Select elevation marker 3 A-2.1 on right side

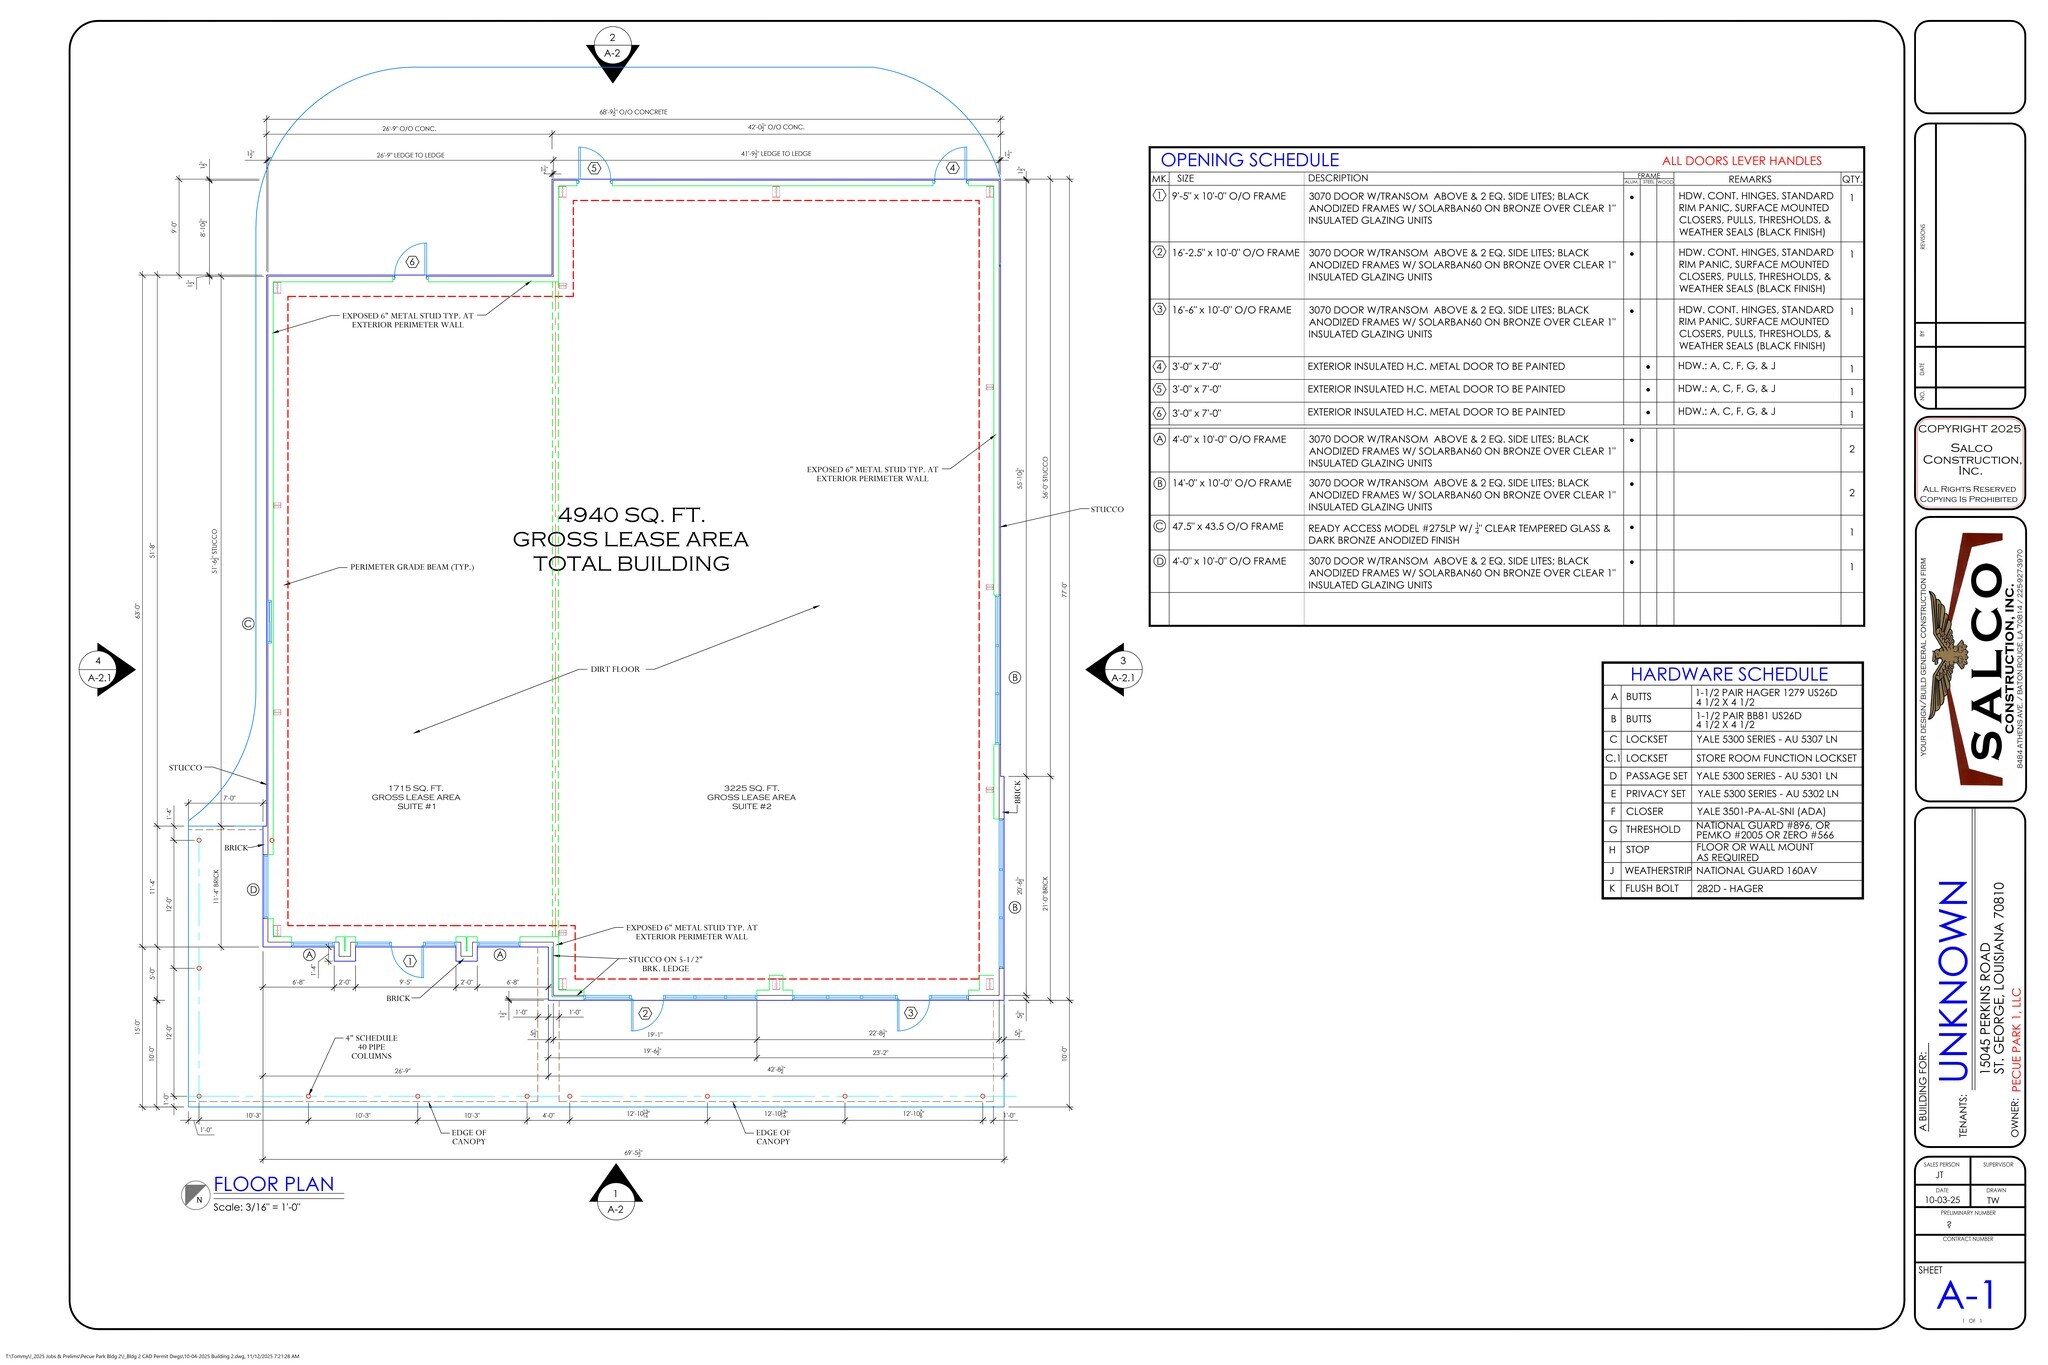(x=1122, y=668)
